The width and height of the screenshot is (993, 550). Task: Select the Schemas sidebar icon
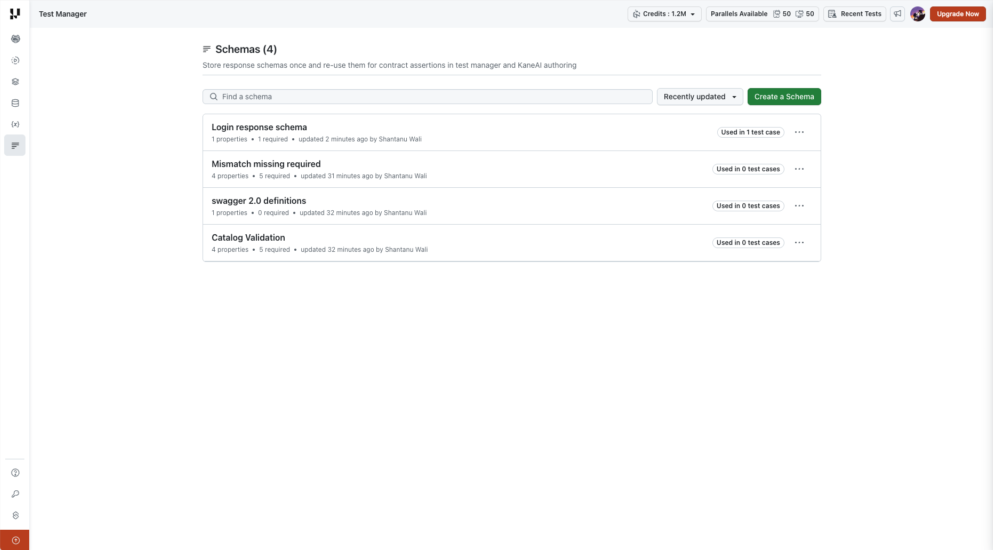15,146
